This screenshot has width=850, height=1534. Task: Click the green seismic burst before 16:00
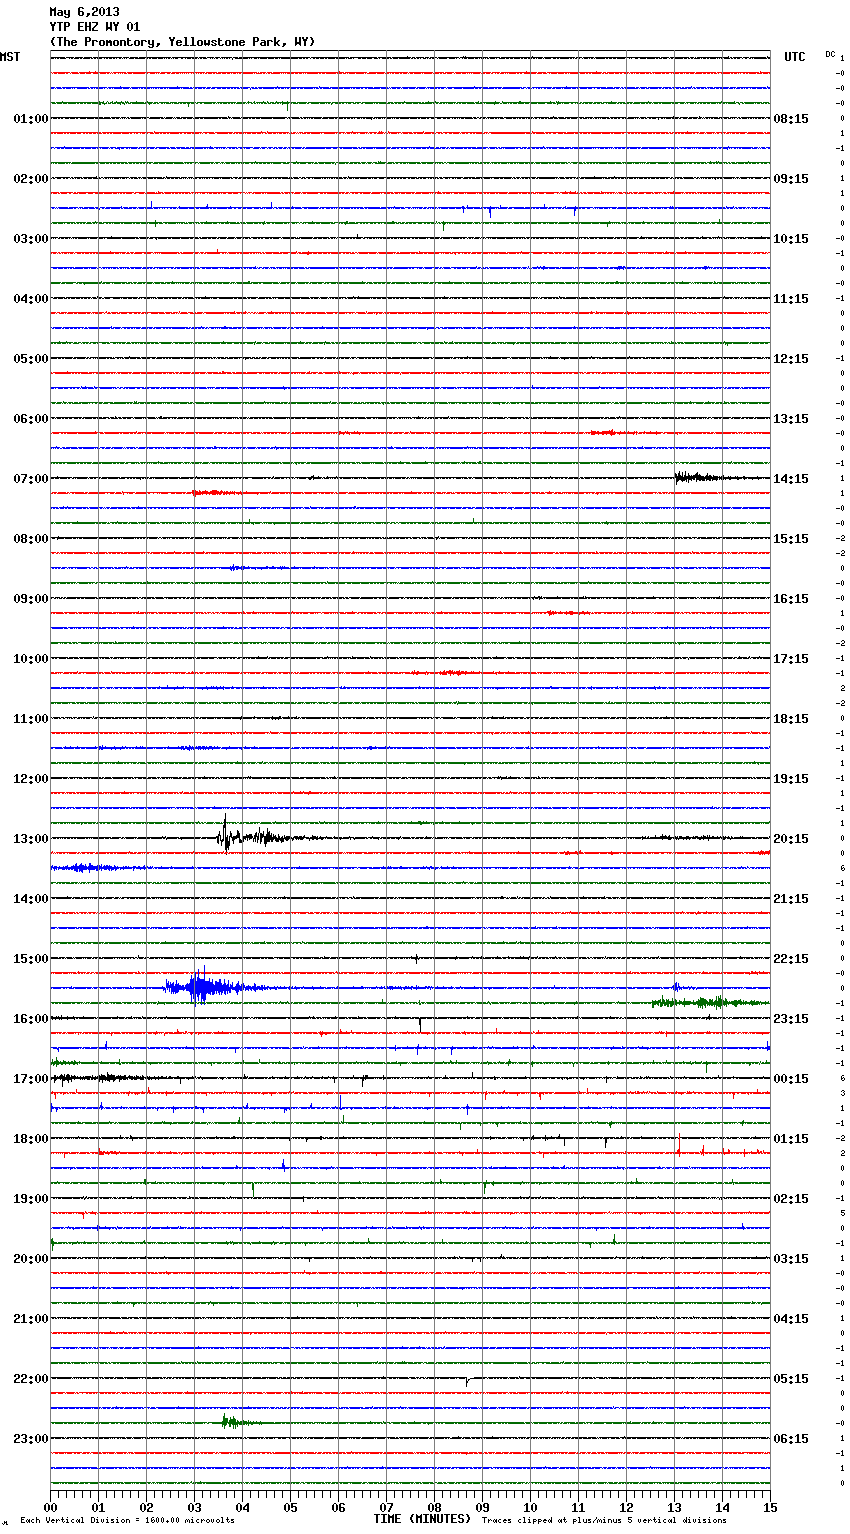[x=710, y=1002]
